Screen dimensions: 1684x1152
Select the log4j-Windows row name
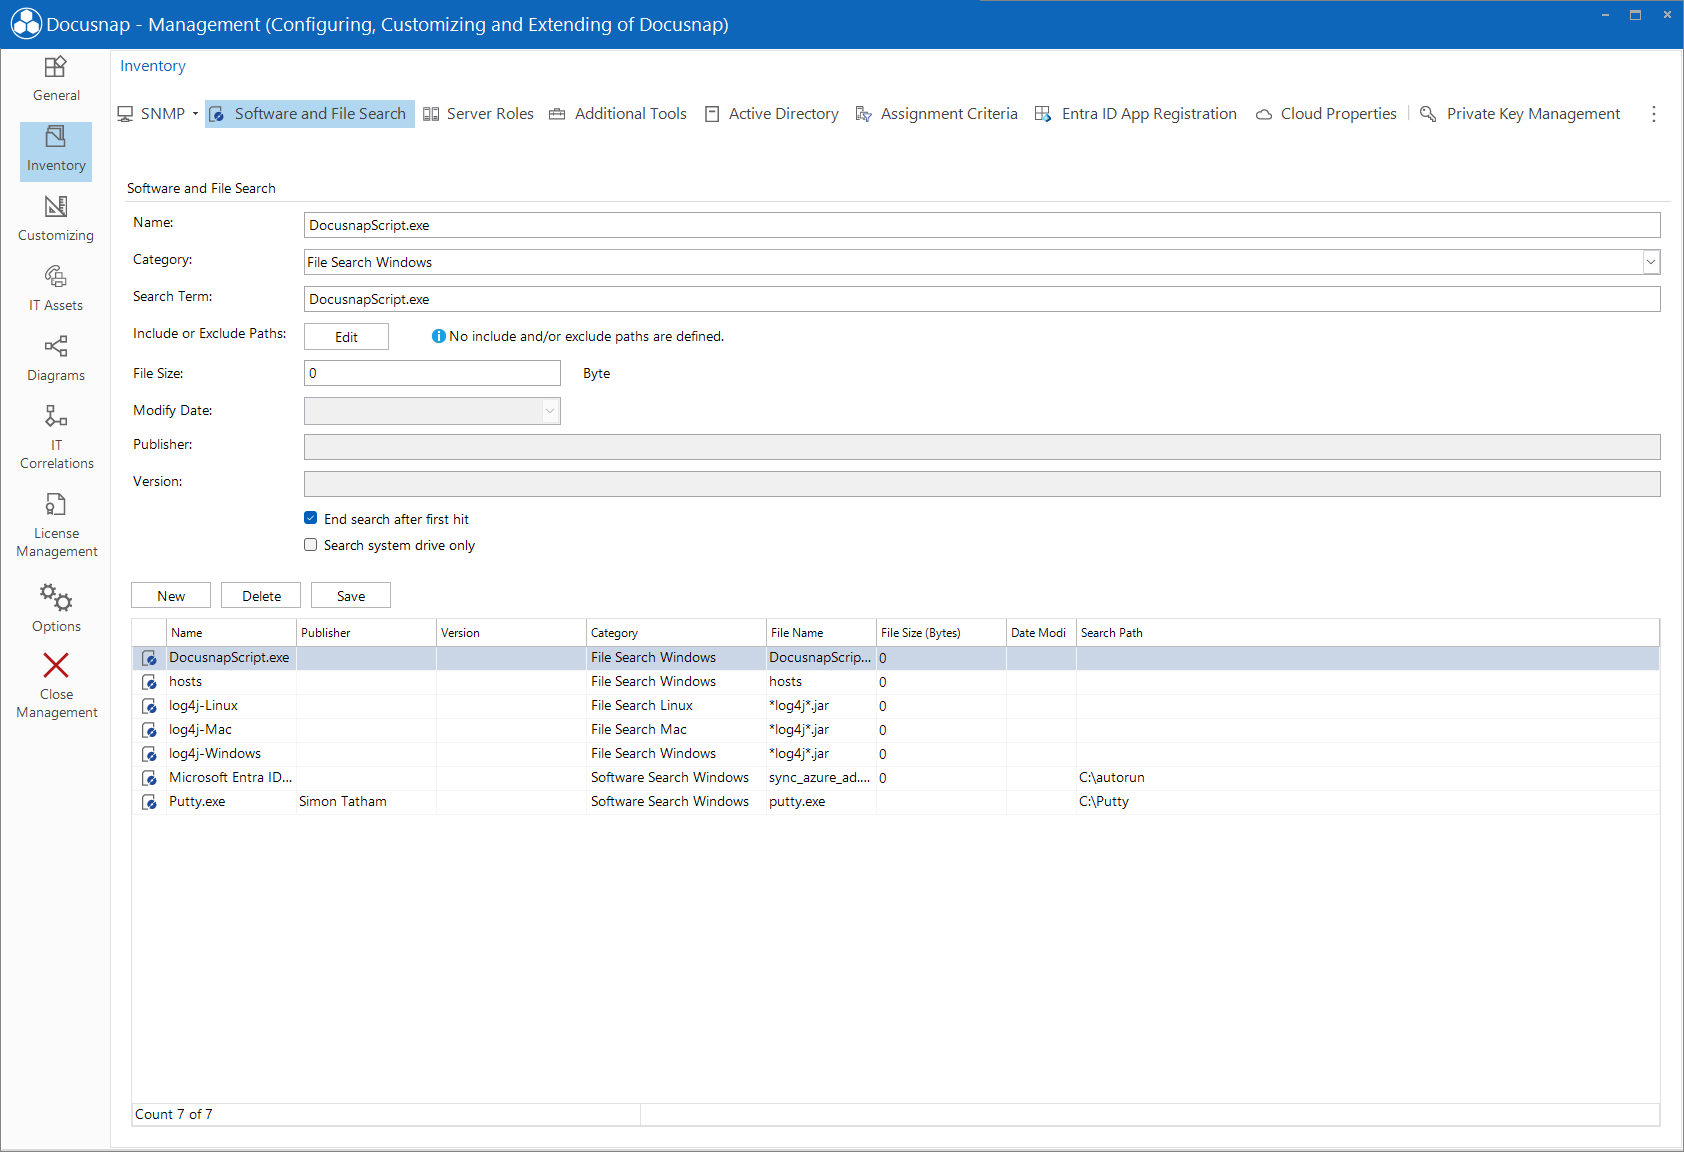click(x=215, y=754)
